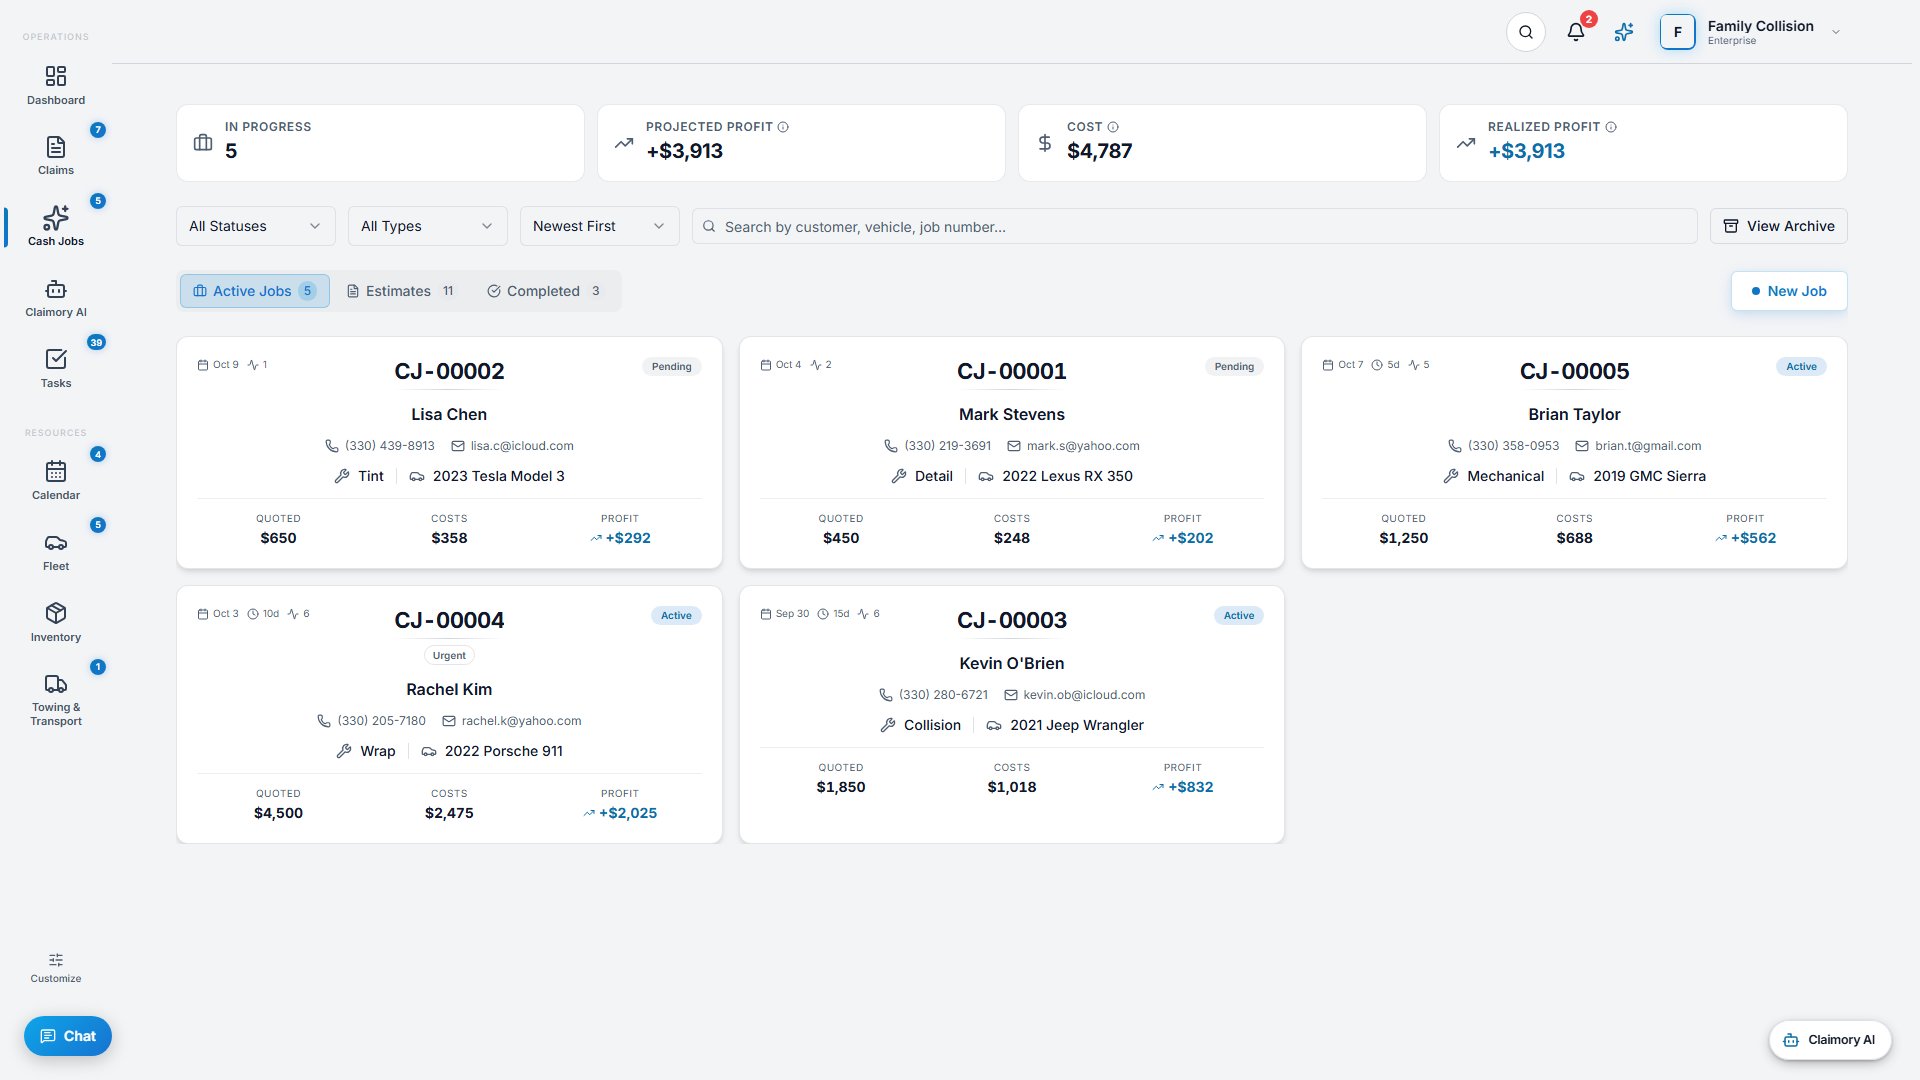
Task: Open the Newest First sort dropdown
Action: (600, 226)
